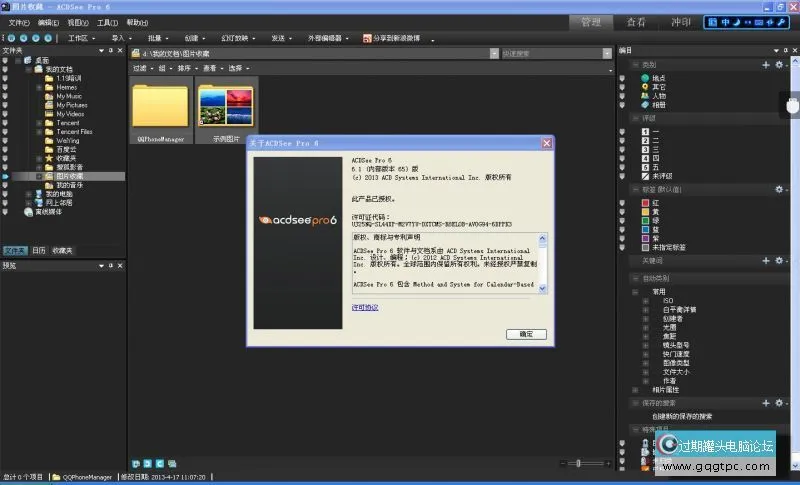Open the 幻灯放映 toolbar dropdown
Viewport: 800px width, 485px height.
(238, 38)
